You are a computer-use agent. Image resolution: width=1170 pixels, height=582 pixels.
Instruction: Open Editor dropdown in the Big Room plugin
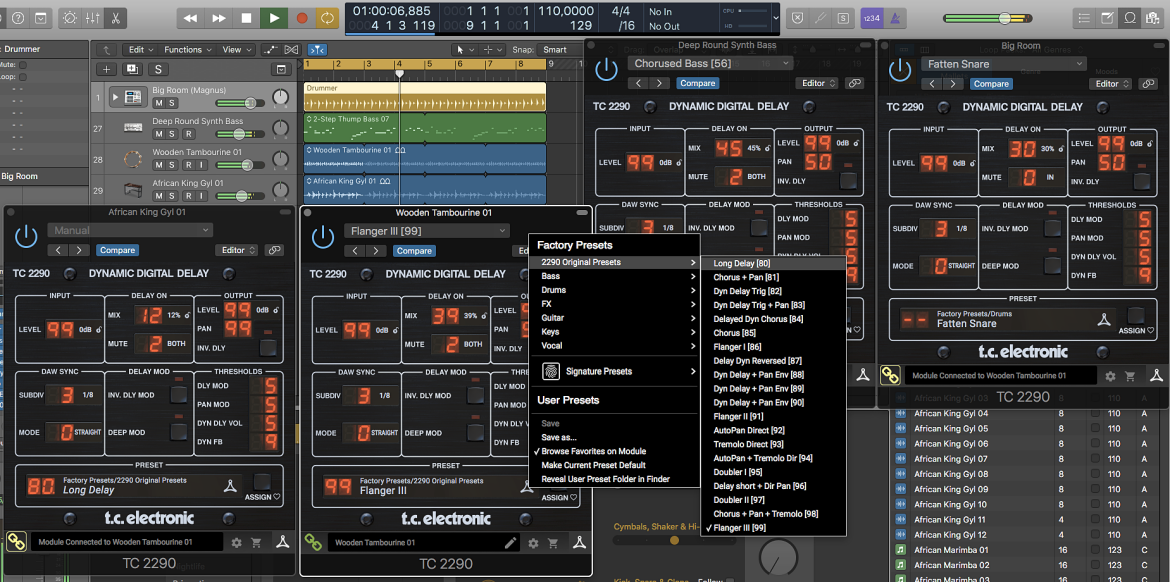tap(1110, 84)
